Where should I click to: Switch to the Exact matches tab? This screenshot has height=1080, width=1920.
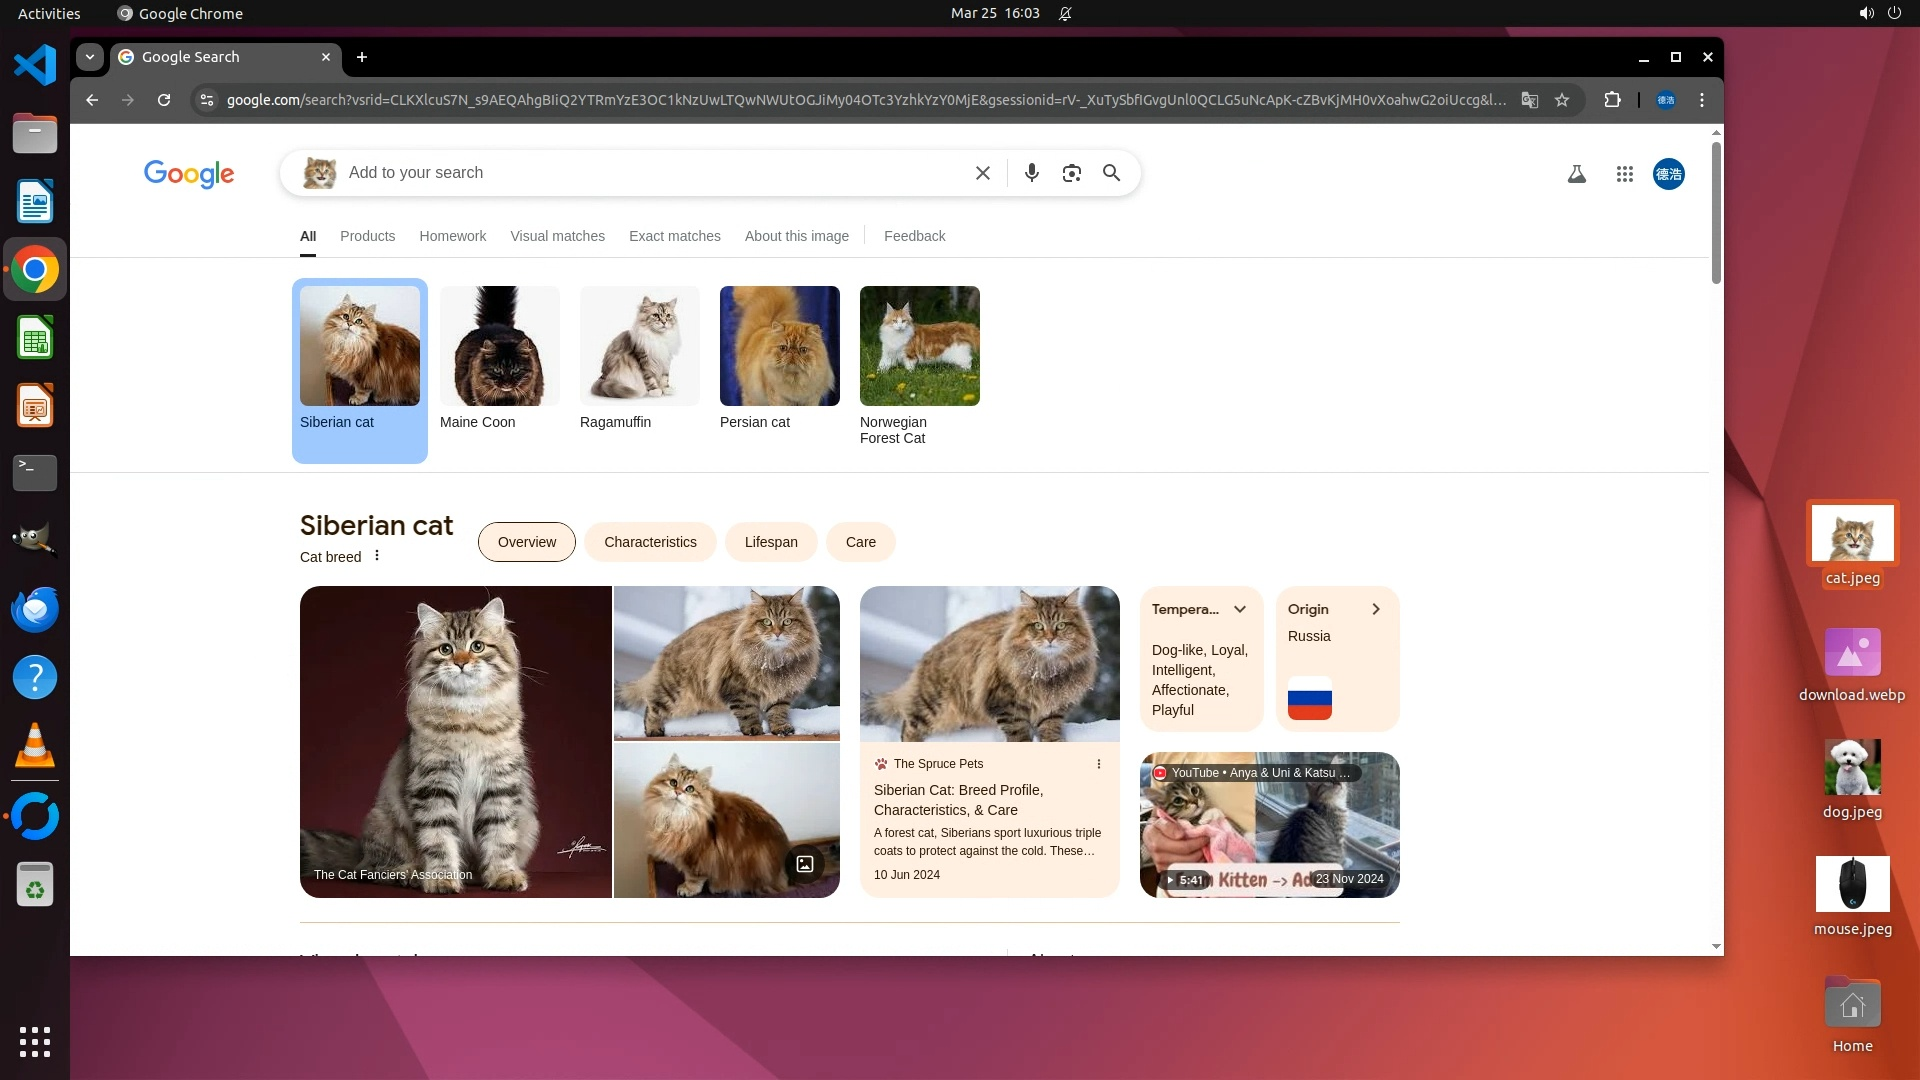click(x=674, y=236)
